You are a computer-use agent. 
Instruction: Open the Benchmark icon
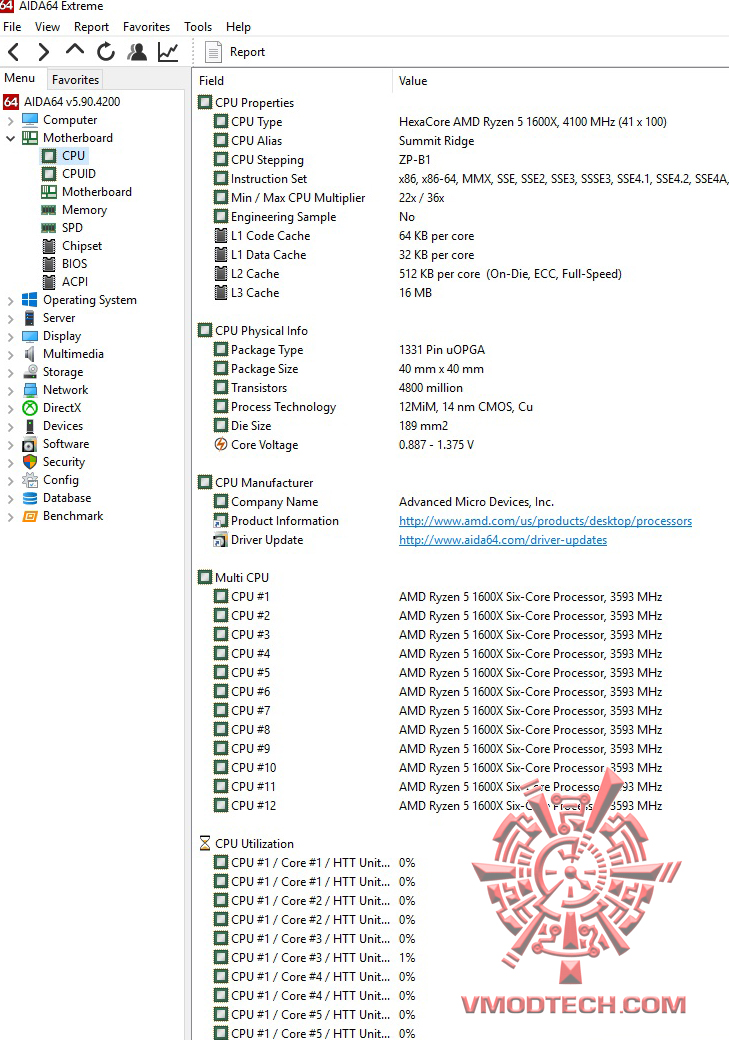click(30, 516)
